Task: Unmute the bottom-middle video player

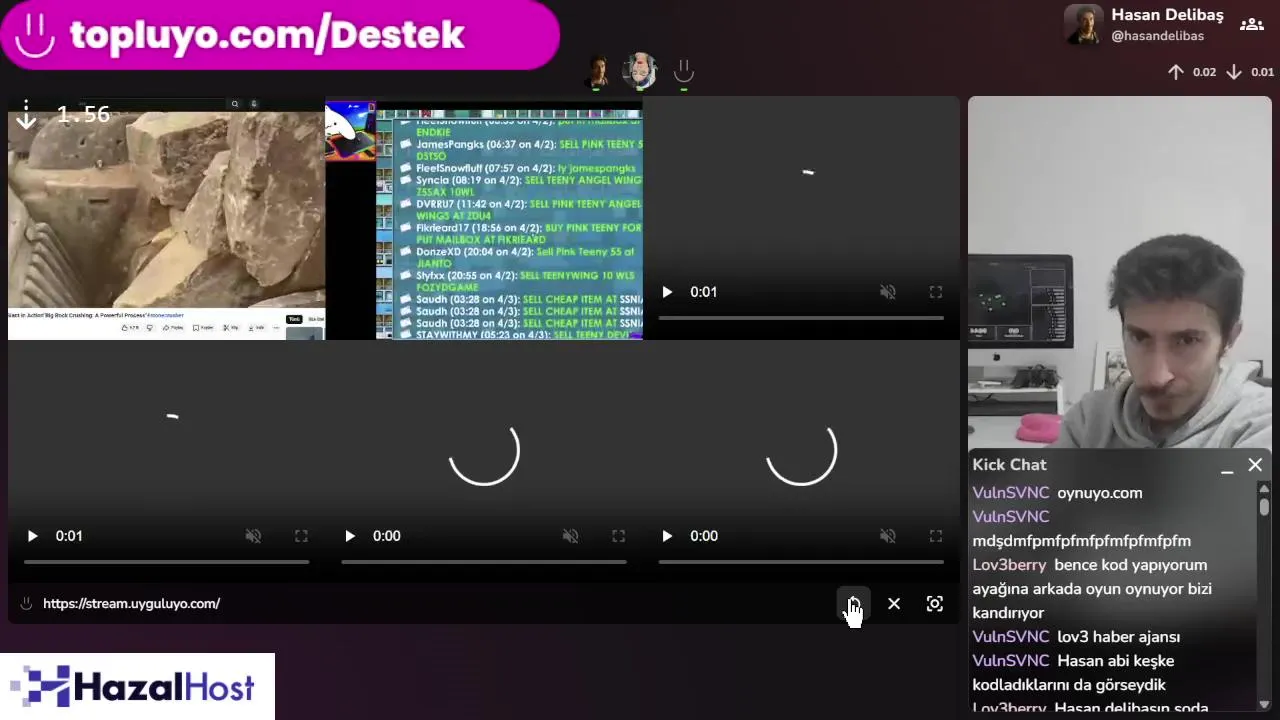Action: (x=570, y=536)
